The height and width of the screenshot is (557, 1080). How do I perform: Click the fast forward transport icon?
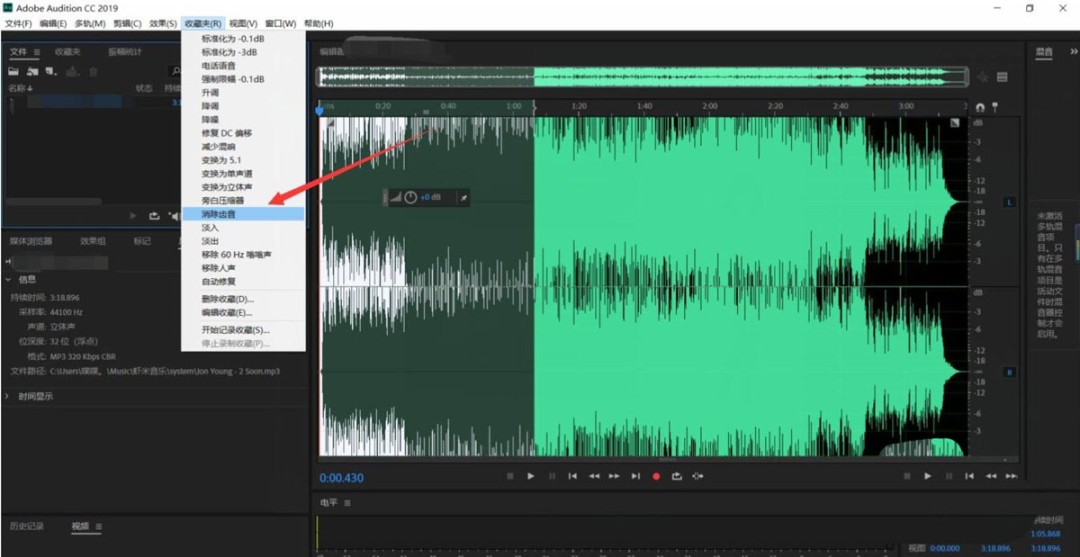615,477
